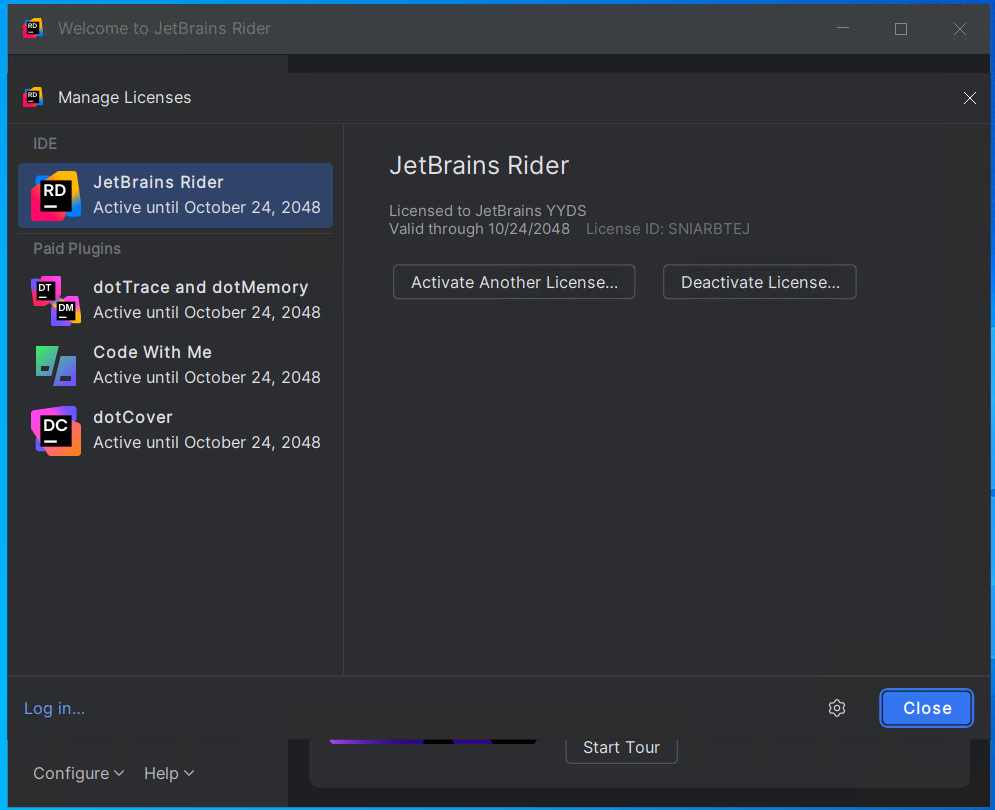The height and width of the screenshot is (810, 995).
Task: Open the gear settings icon near Close
Action: tap(837, 708)
